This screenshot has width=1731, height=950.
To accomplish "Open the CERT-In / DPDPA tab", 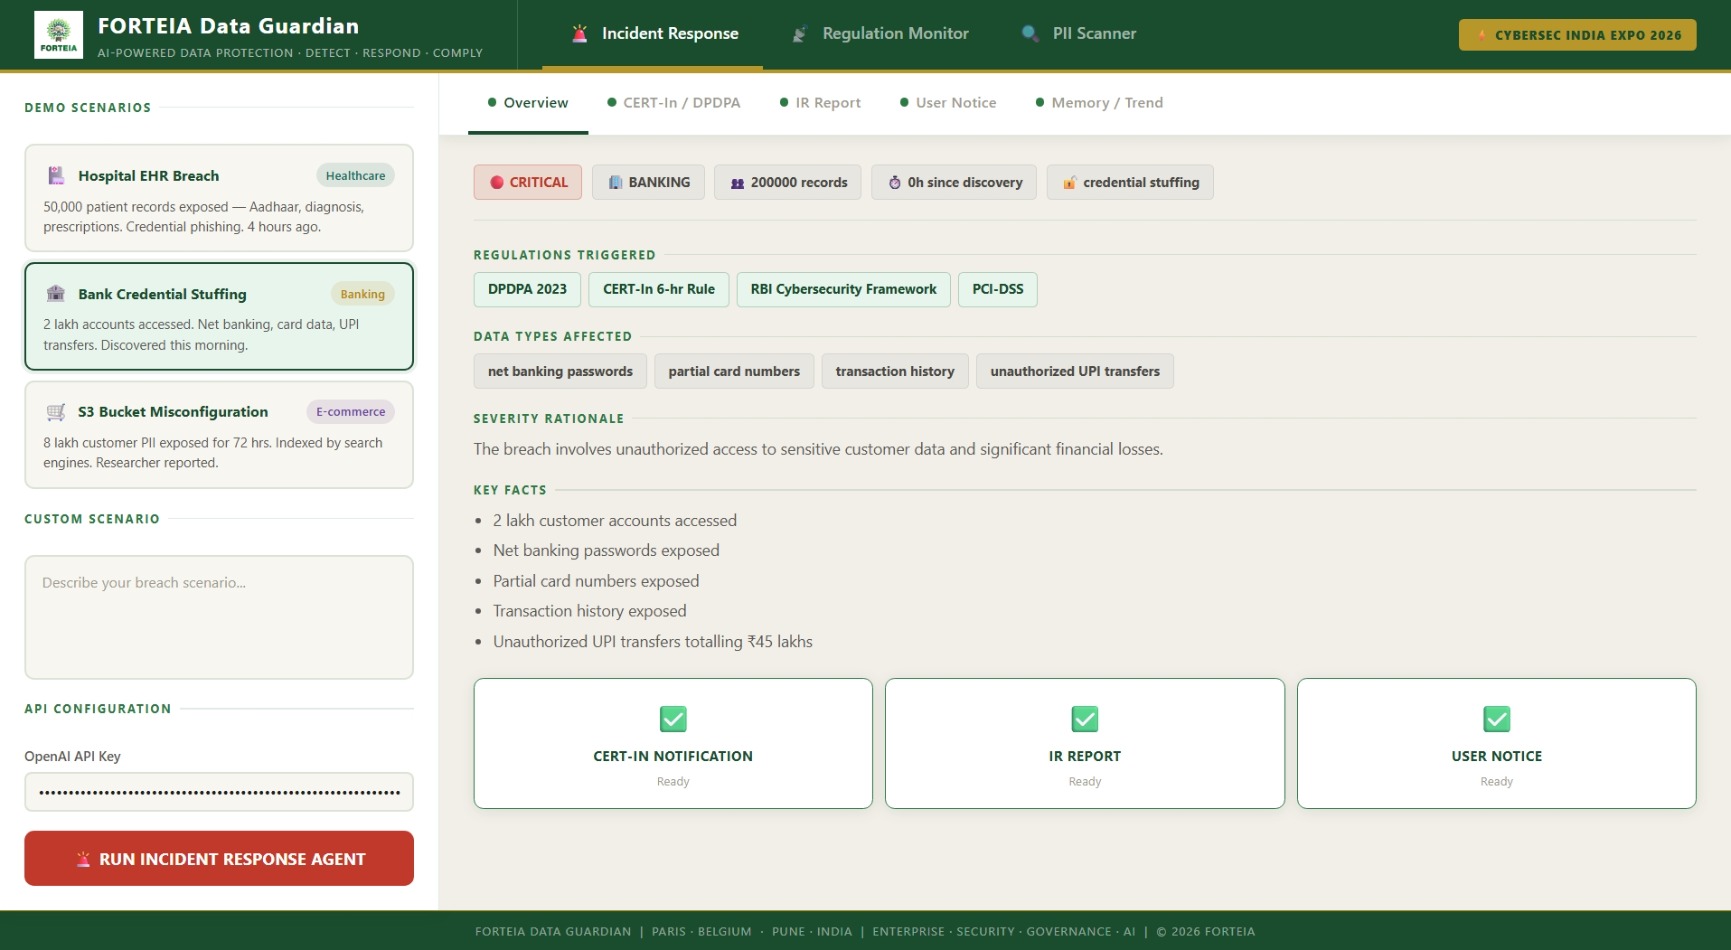I will click(673, 103).
